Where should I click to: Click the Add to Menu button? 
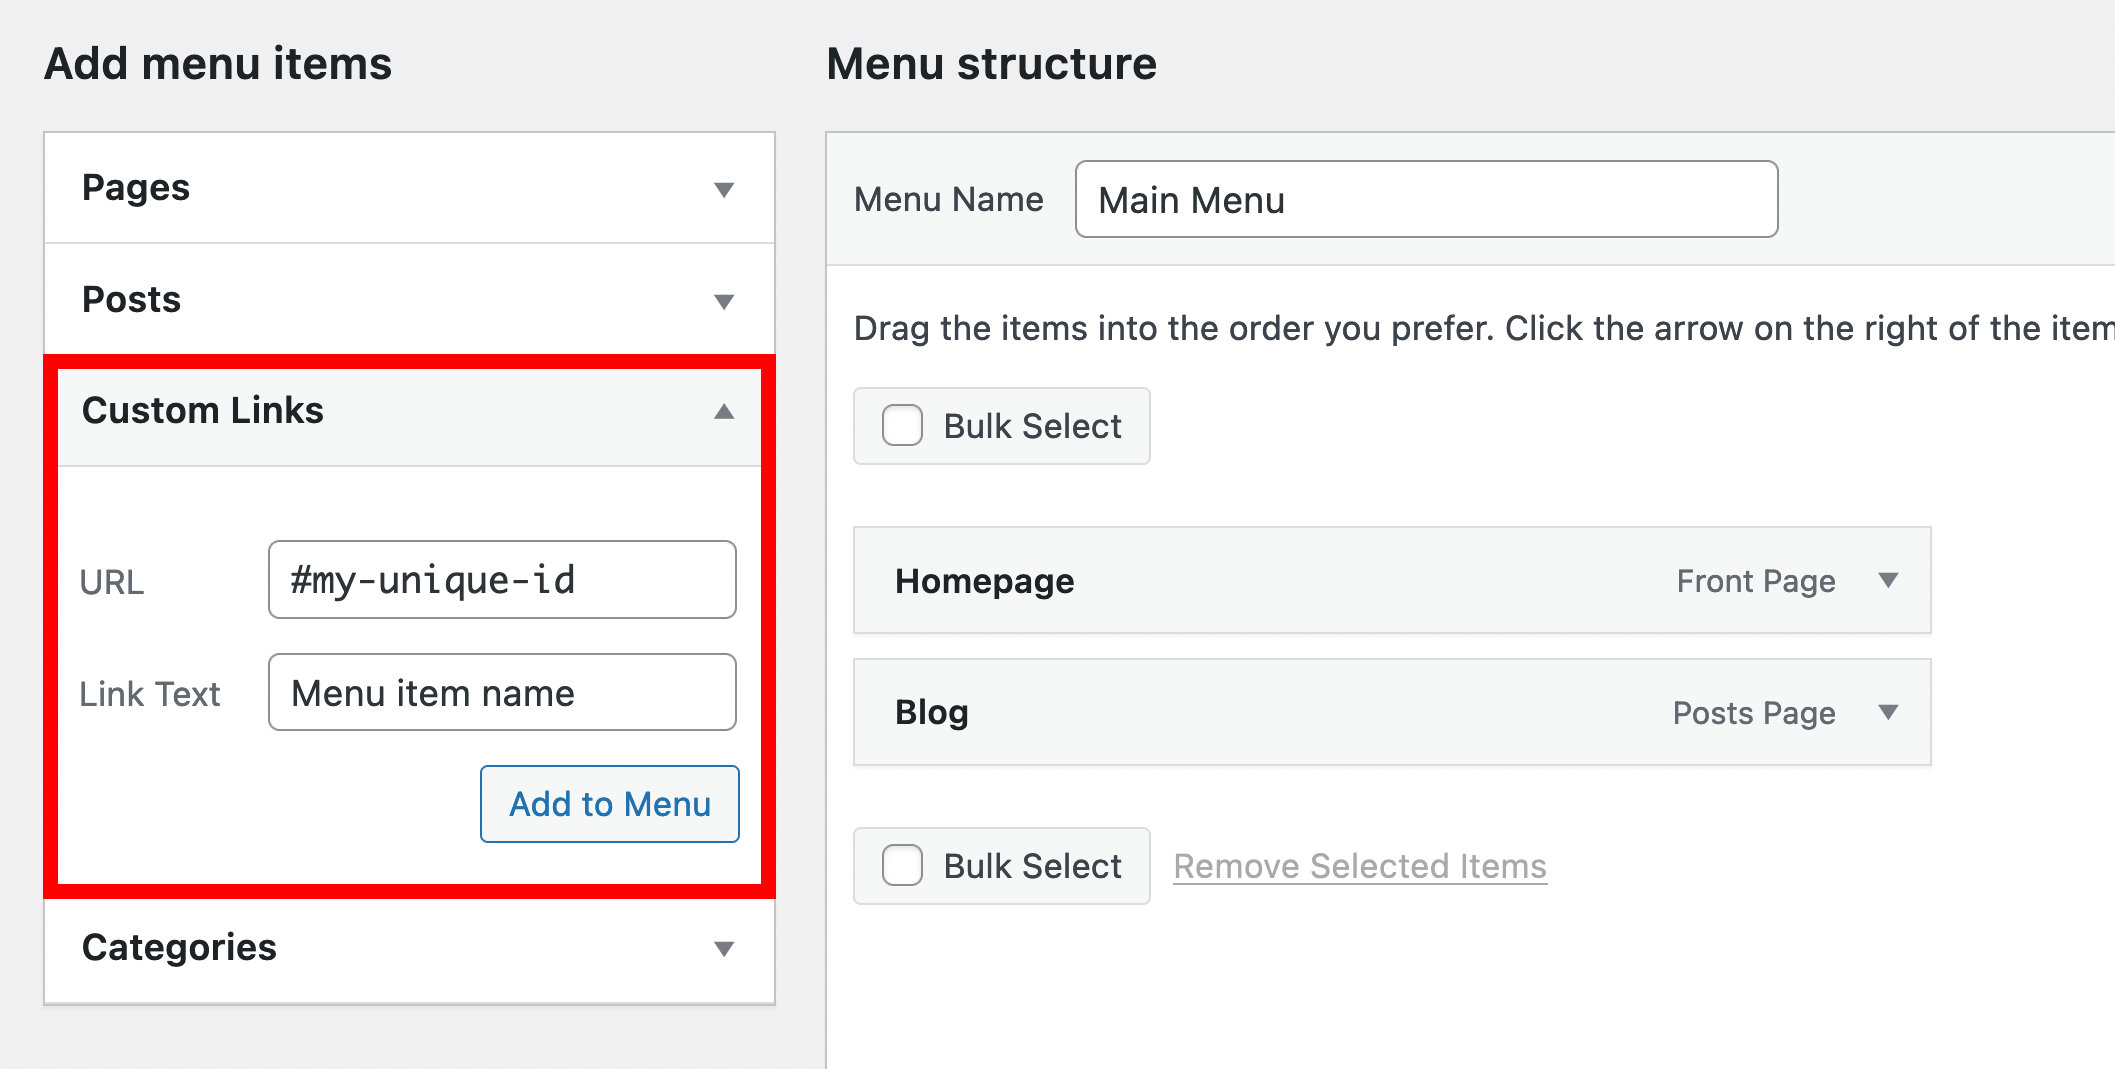tap(609, 804)
